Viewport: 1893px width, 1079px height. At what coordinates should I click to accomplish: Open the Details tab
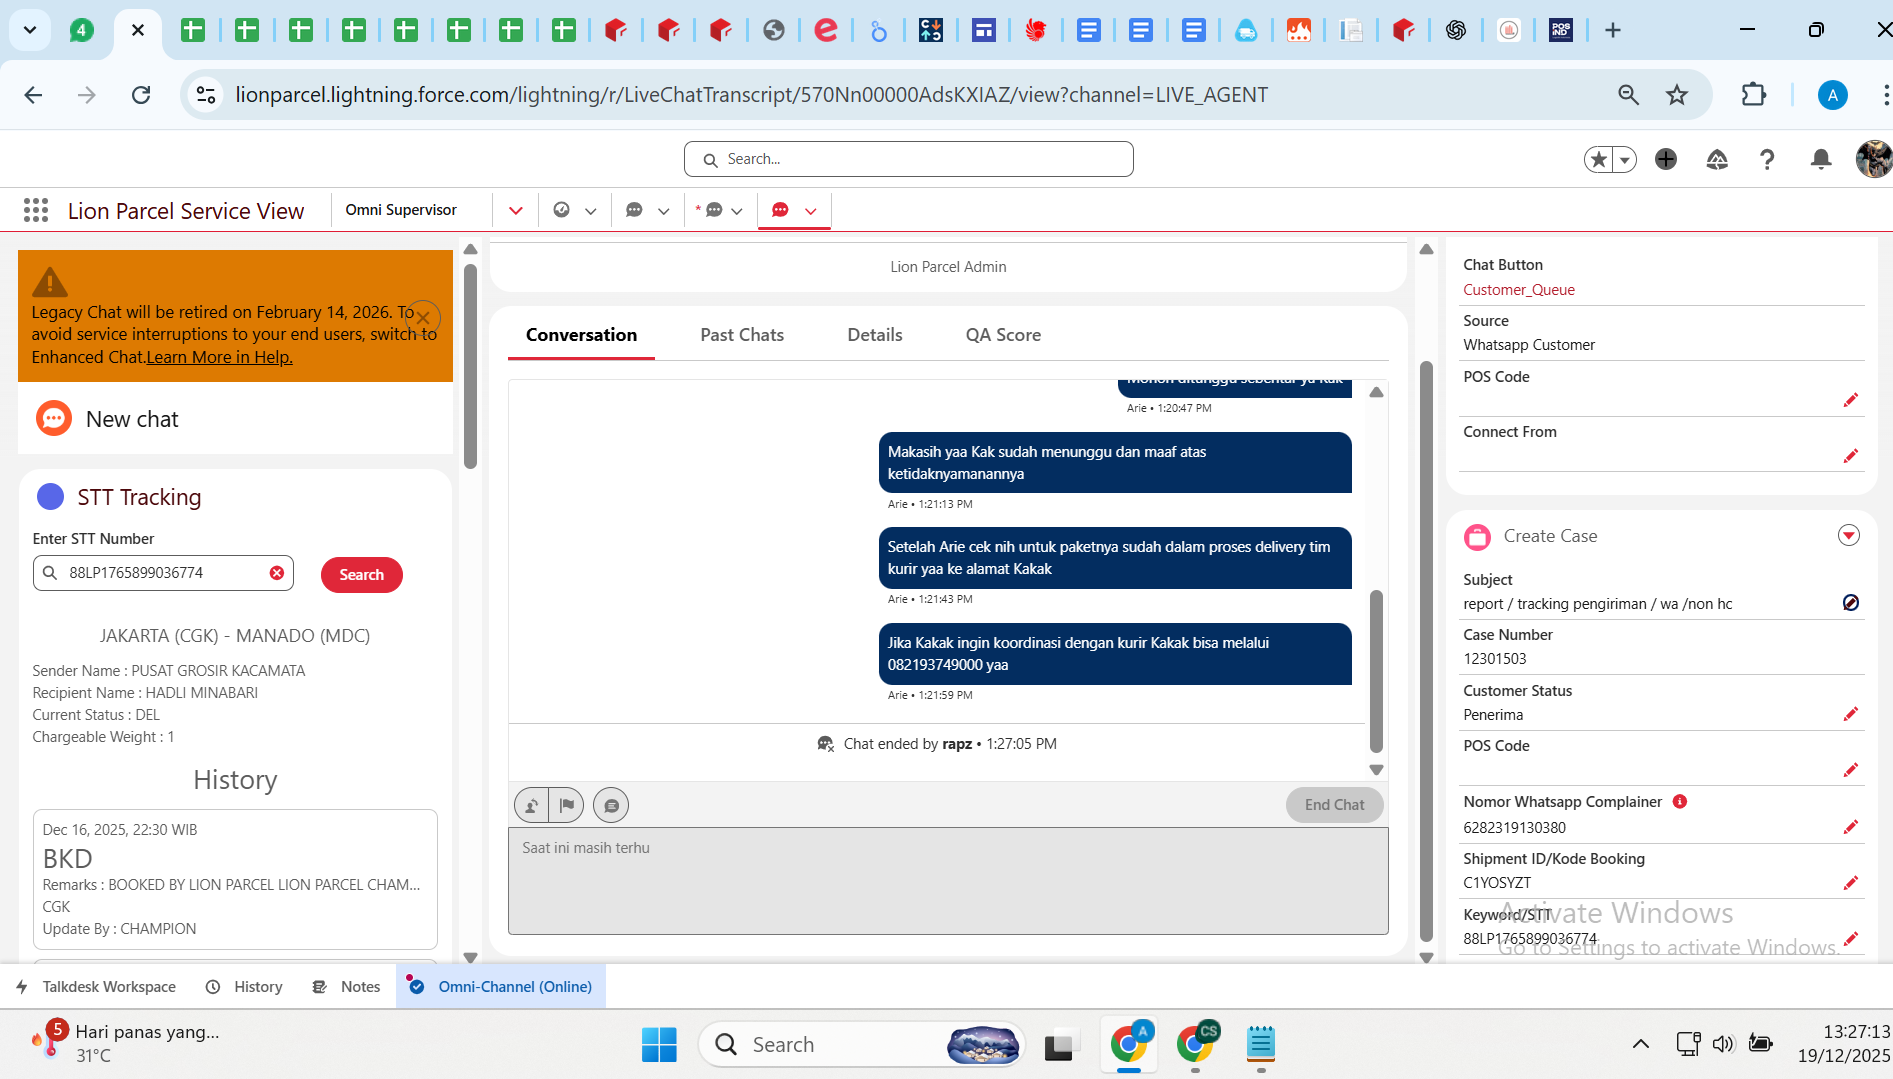pos(875,335)
